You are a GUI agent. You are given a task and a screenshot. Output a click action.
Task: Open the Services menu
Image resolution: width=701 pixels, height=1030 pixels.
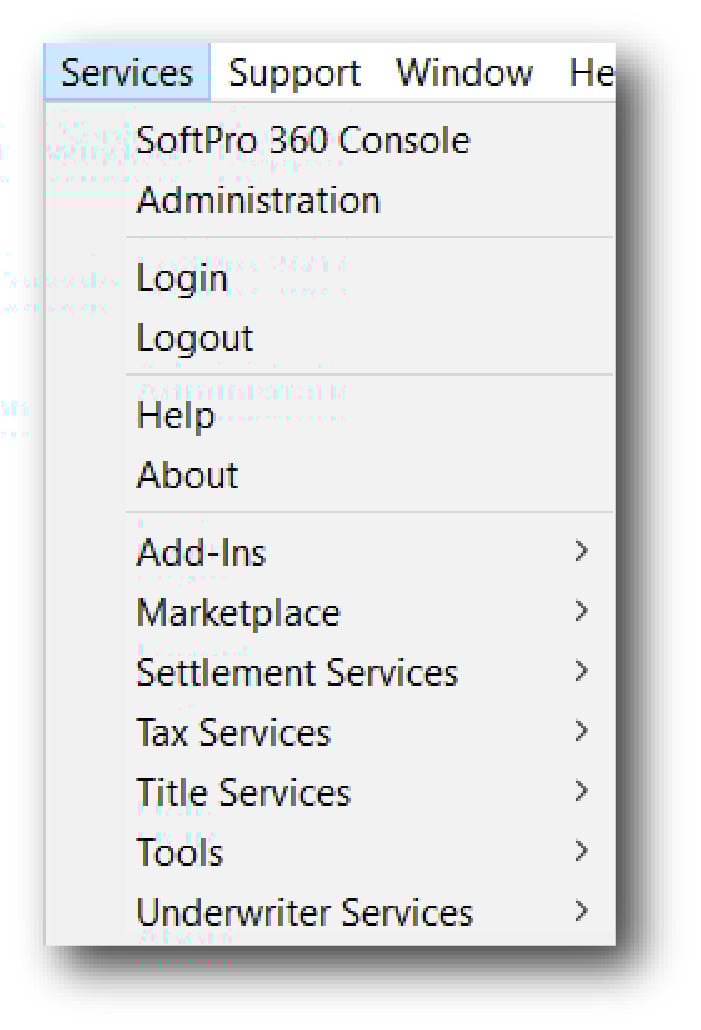click(126, 71)
